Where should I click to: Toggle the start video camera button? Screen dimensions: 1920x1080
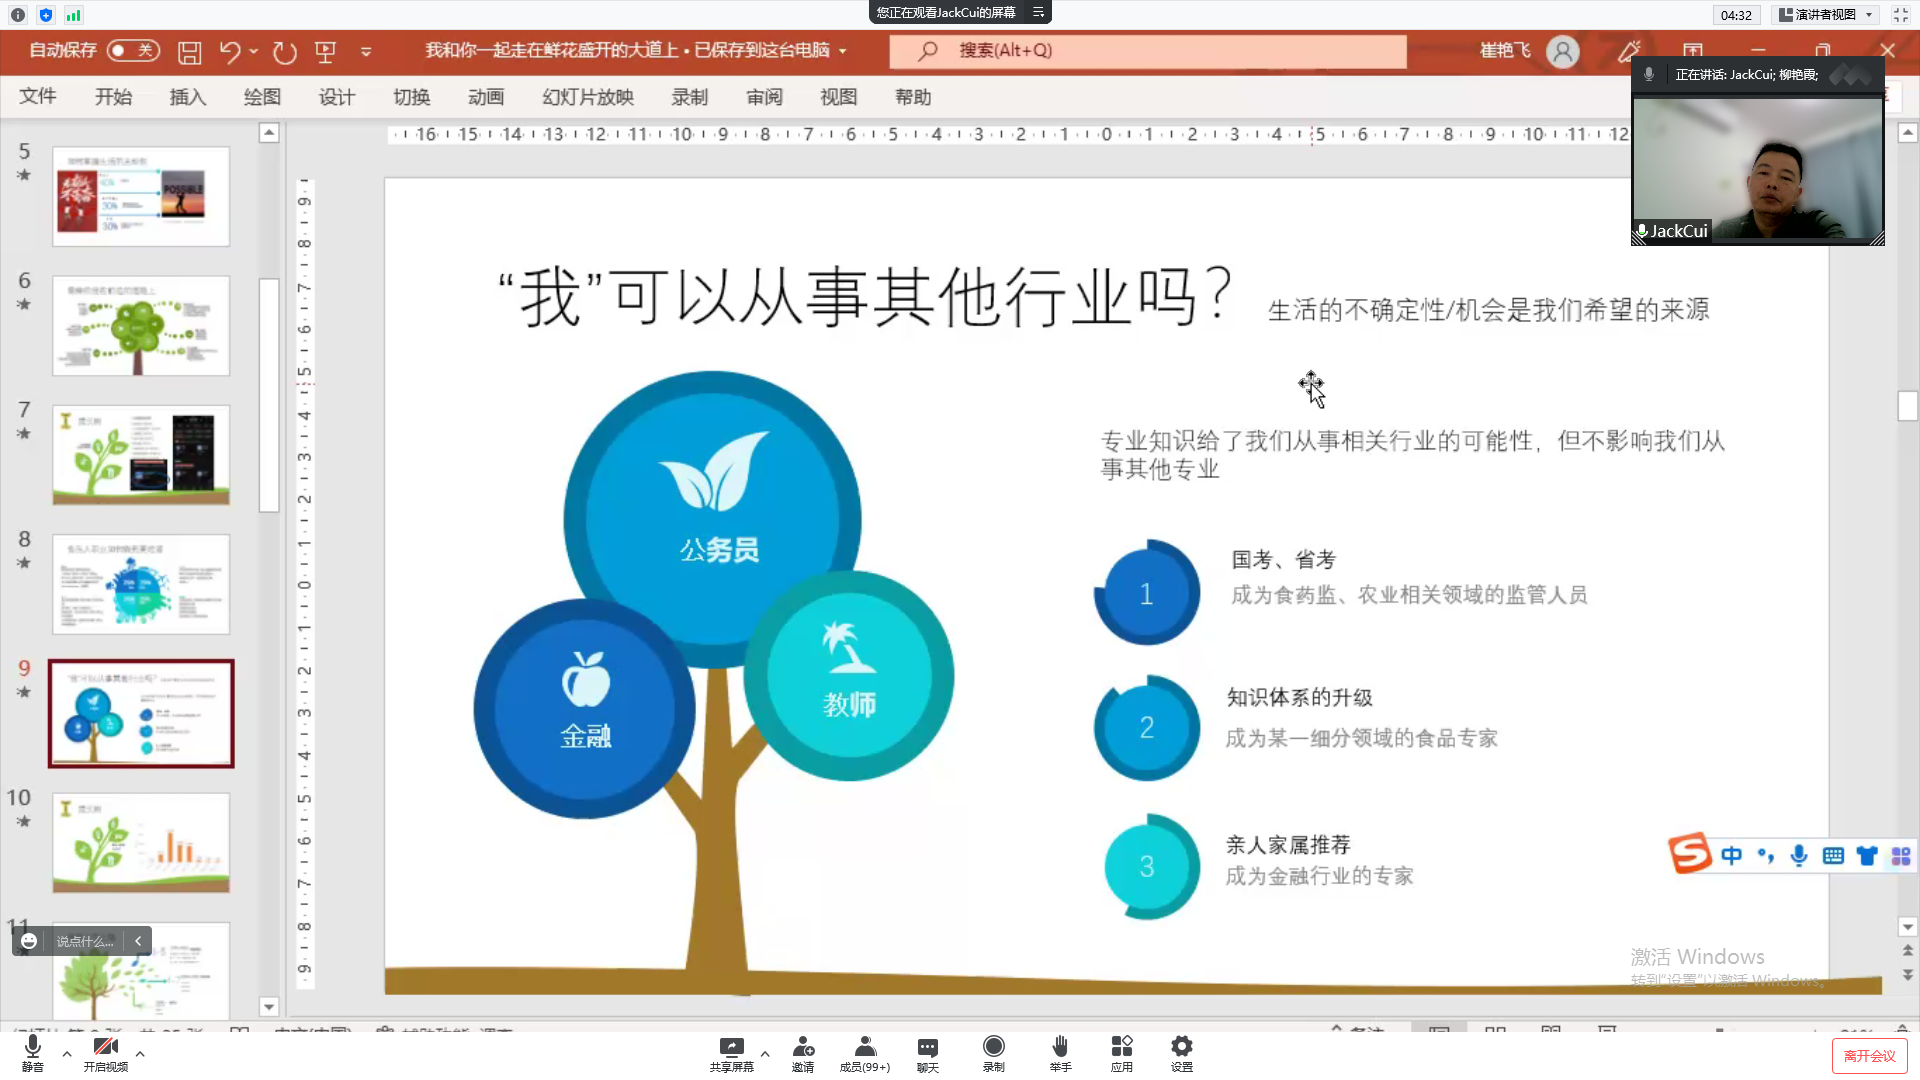coord(105,1047)
